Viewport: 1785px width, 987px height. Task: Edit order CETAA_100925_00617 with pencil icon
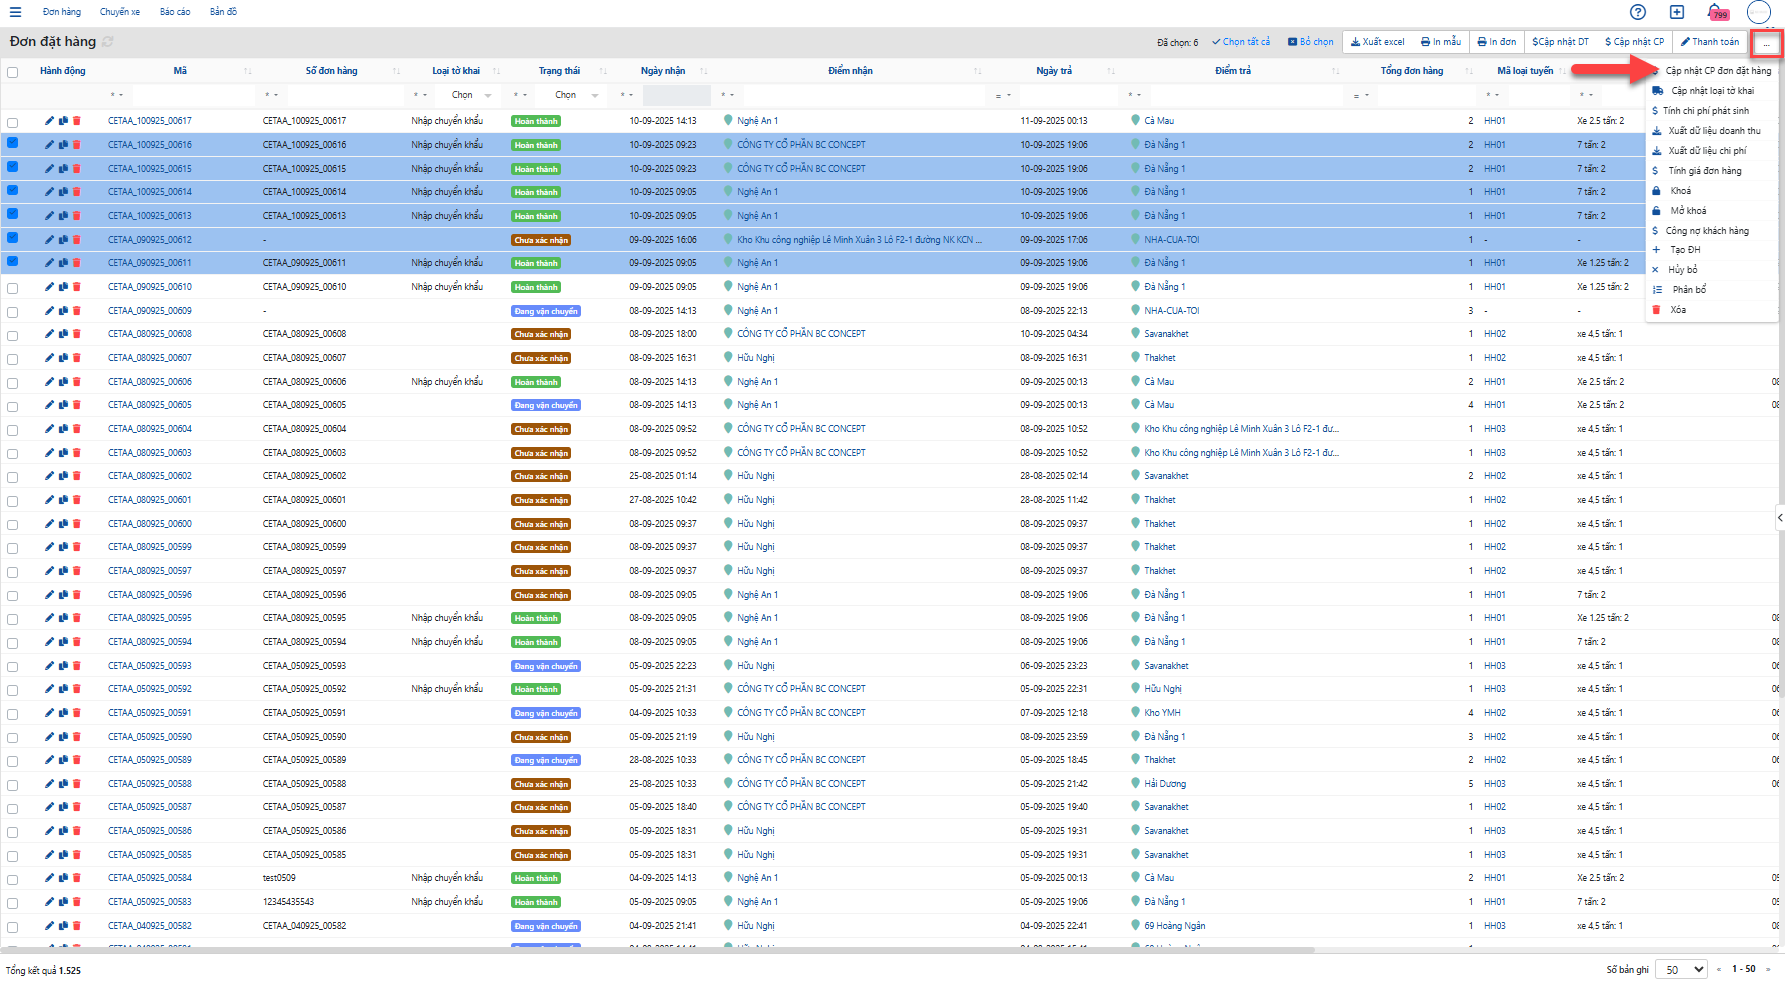49,121
